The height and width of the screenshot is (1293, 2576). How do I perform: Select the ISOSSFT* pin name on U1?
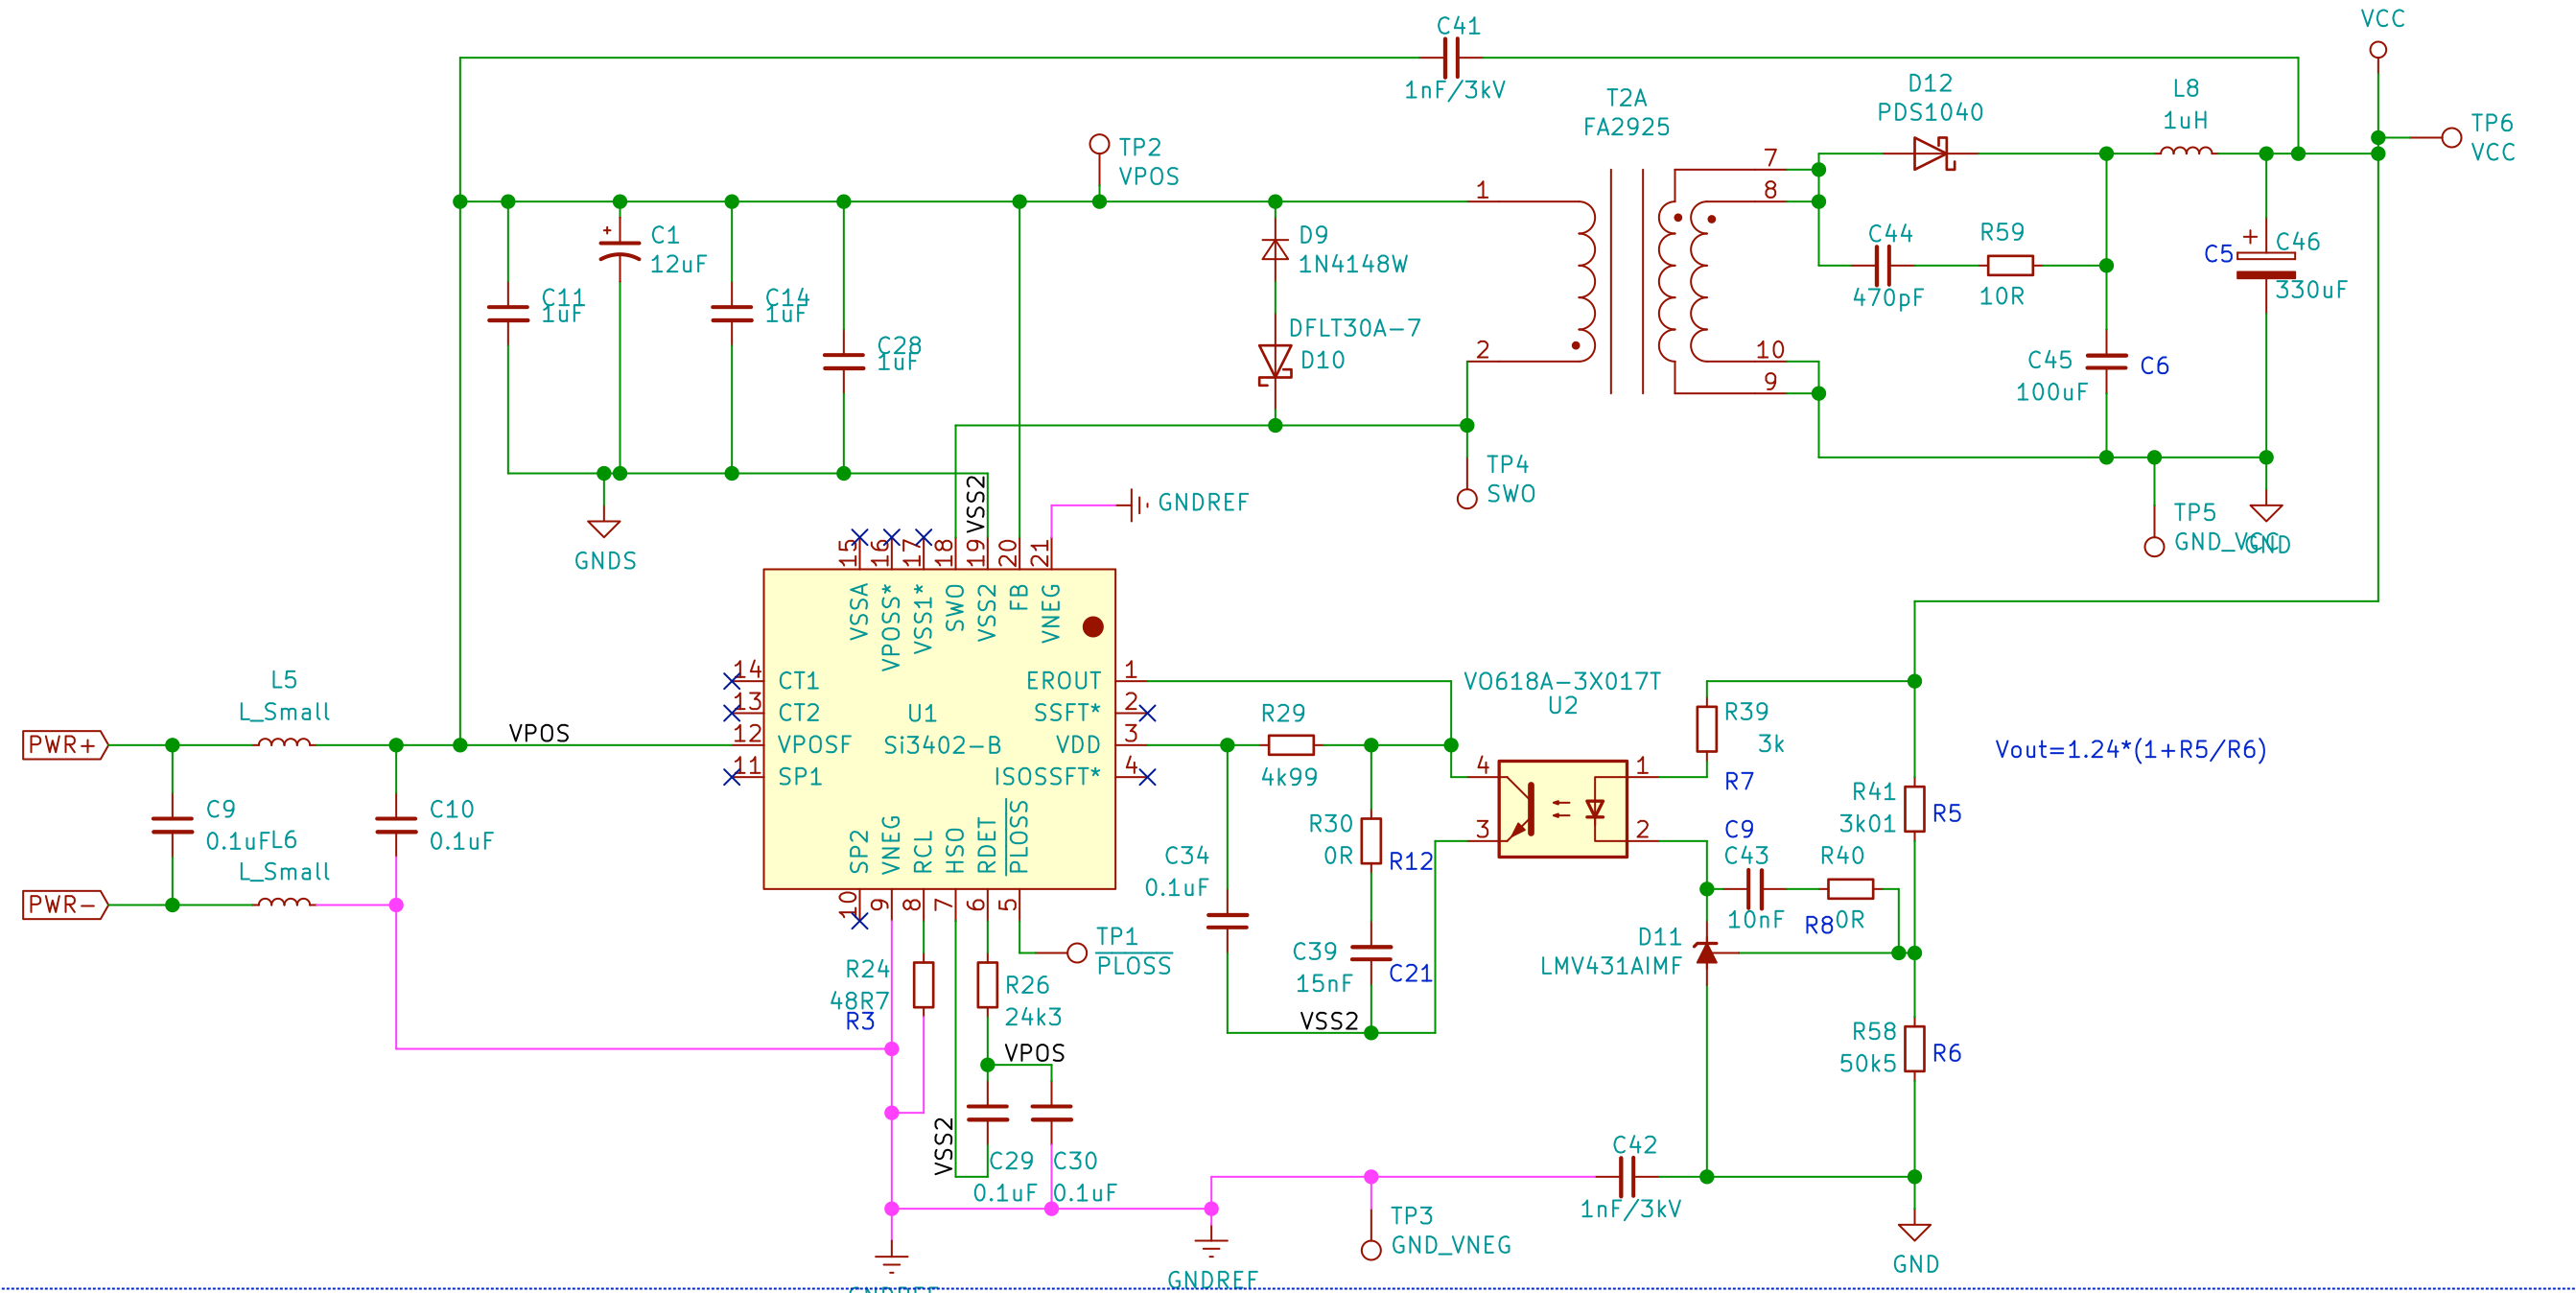pos(1047,777)
